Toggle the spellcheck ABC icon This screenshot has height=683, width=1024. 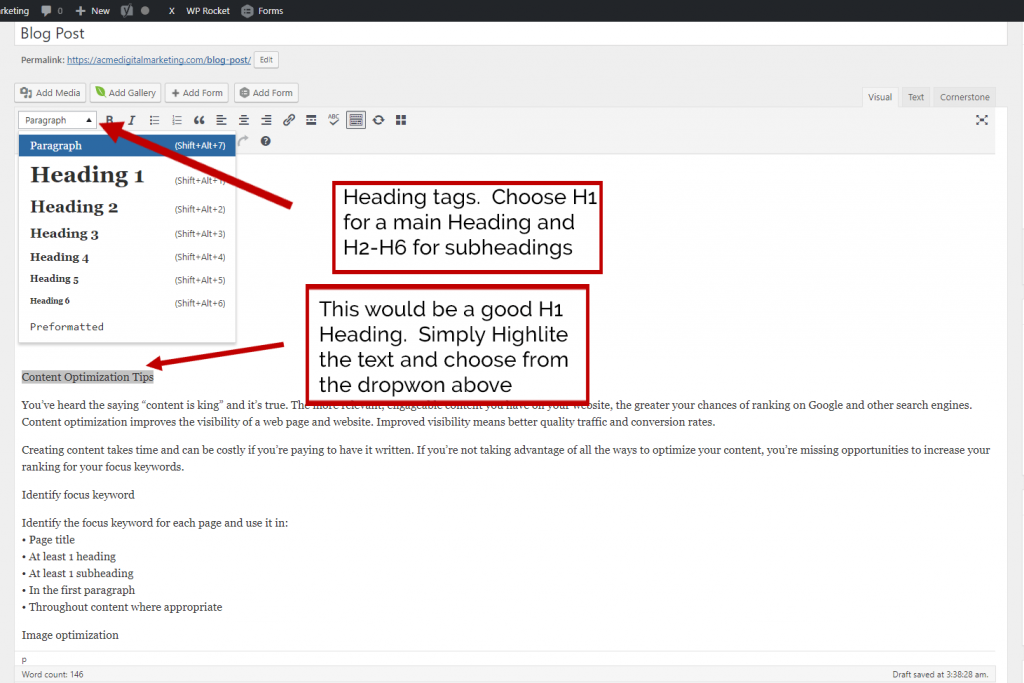point(334,120)
